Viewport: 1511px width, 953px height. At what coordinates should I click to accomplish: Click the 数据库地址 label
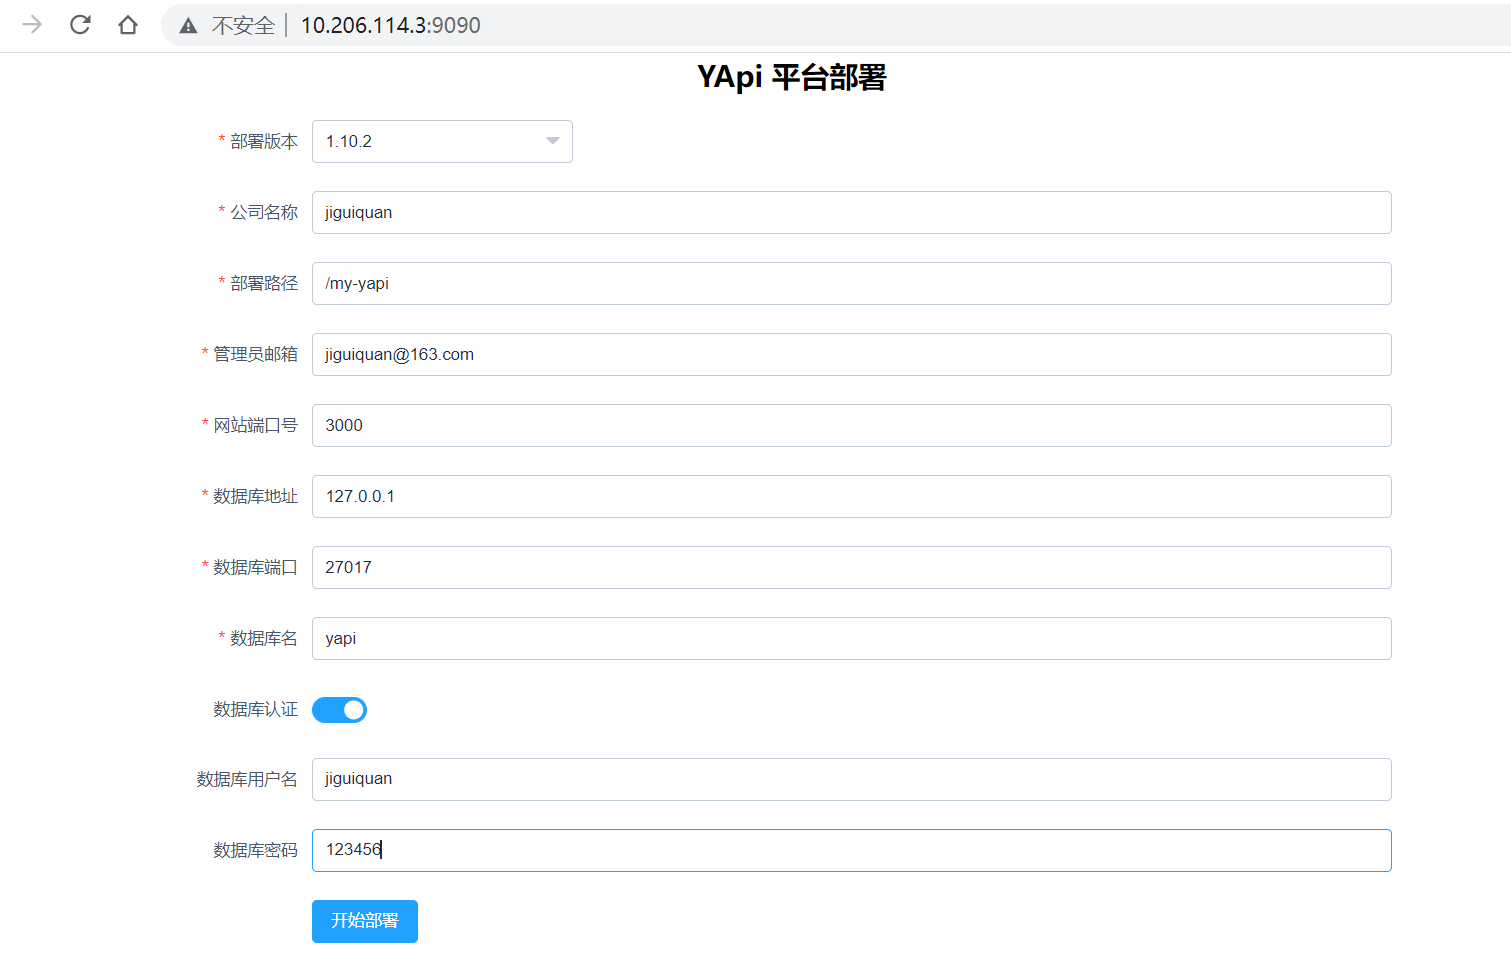[255, 496]
